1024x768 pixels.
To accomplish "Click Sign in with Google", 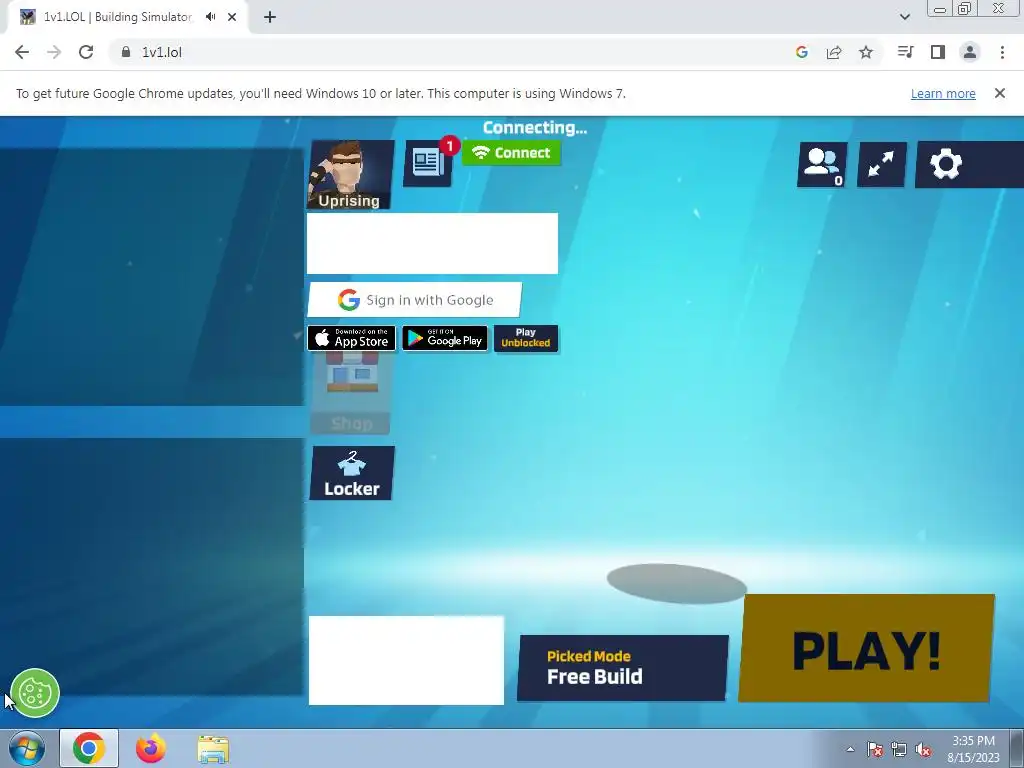I will (415, 300).
